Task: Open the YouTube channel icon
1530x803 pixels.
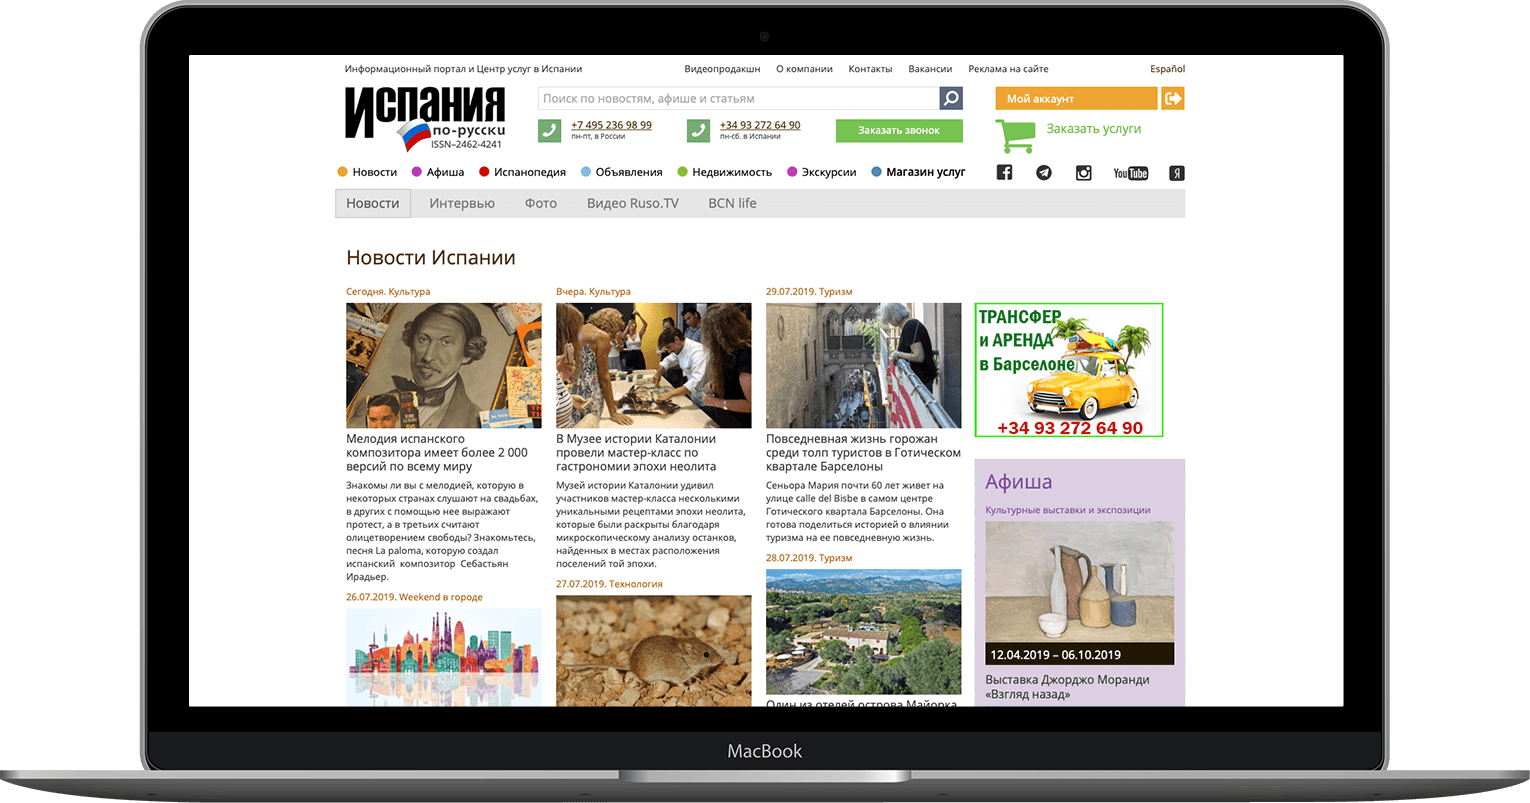Action: (1131, 173)
